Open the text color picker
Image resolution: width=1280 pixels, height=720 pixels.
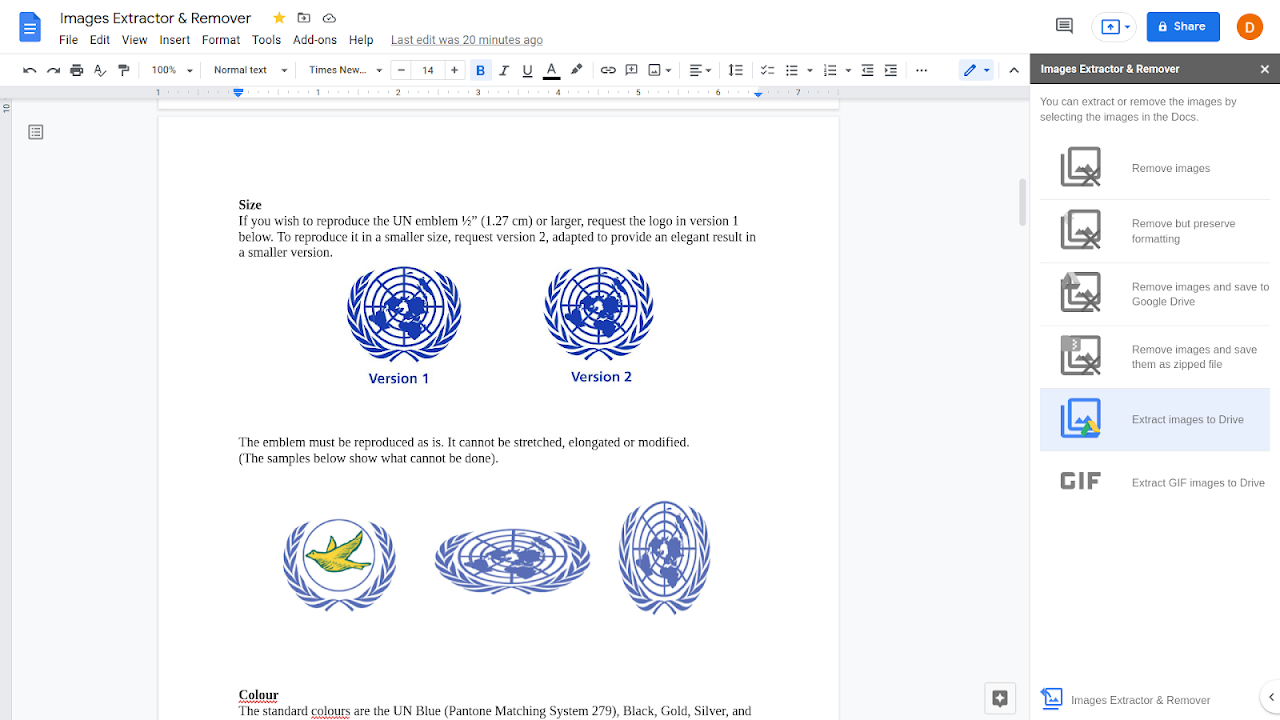click(x=551, y=70)
